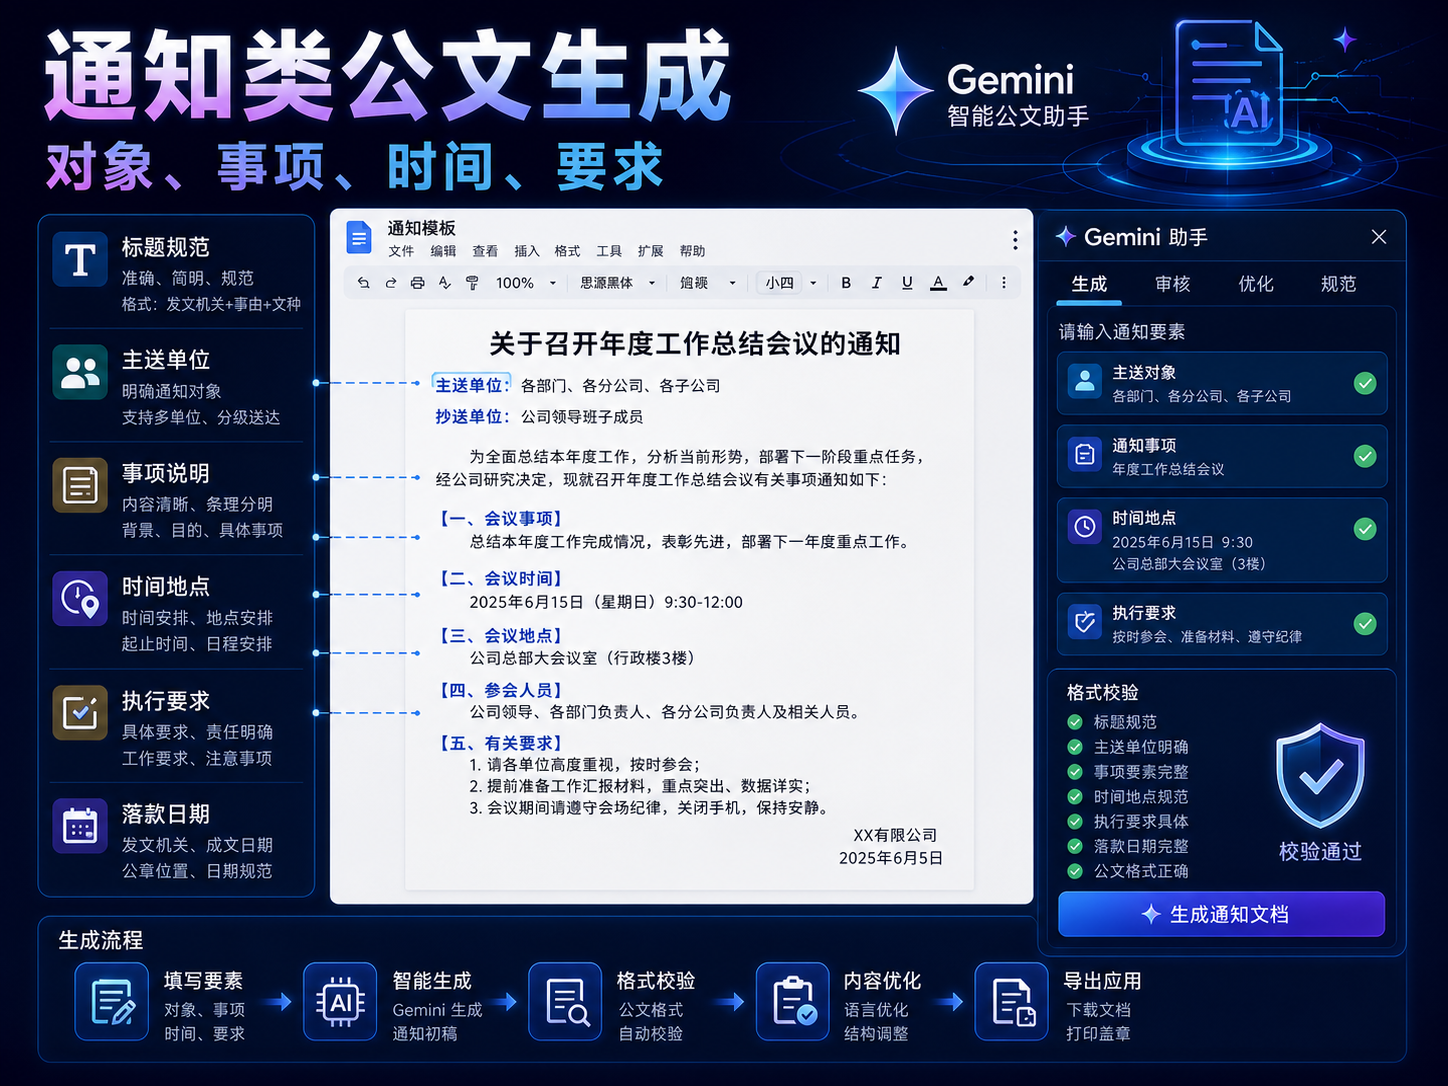Click the spell check icon
1448x1086 pixels.
pos(445,283)
